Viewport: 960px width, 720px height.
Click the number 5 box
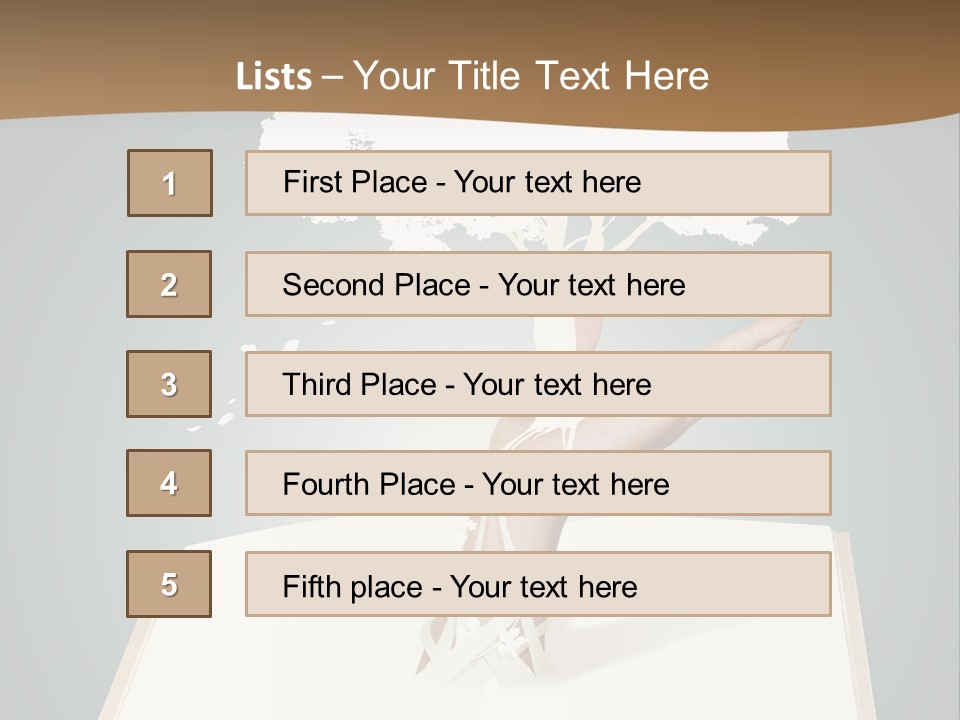point(169,583)
